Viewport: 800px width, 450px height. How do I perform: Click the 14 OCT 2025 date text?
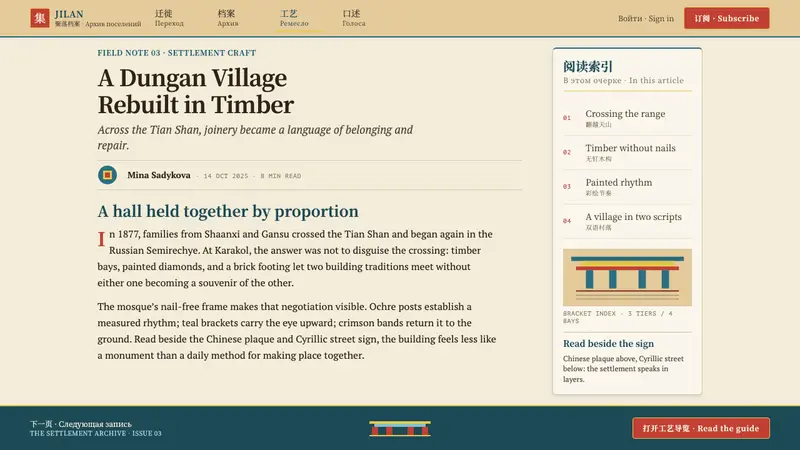(226, 176)
